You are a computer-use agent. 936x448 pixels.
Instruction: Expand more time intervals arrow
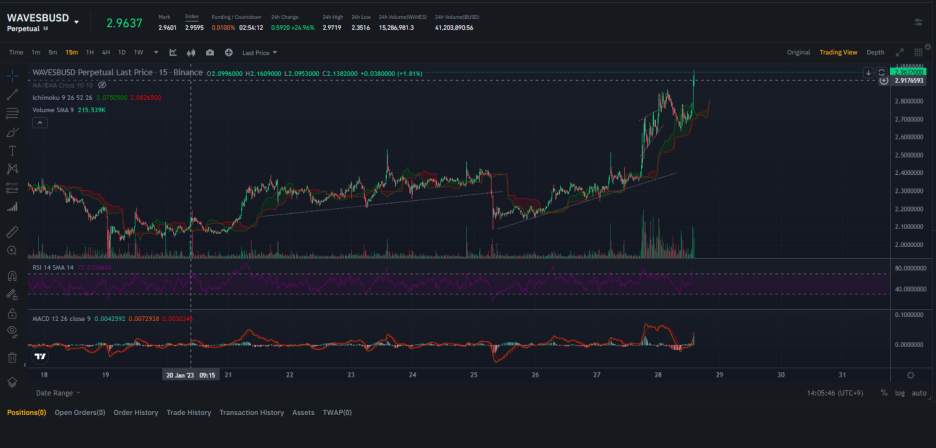[x=156, y=53]
